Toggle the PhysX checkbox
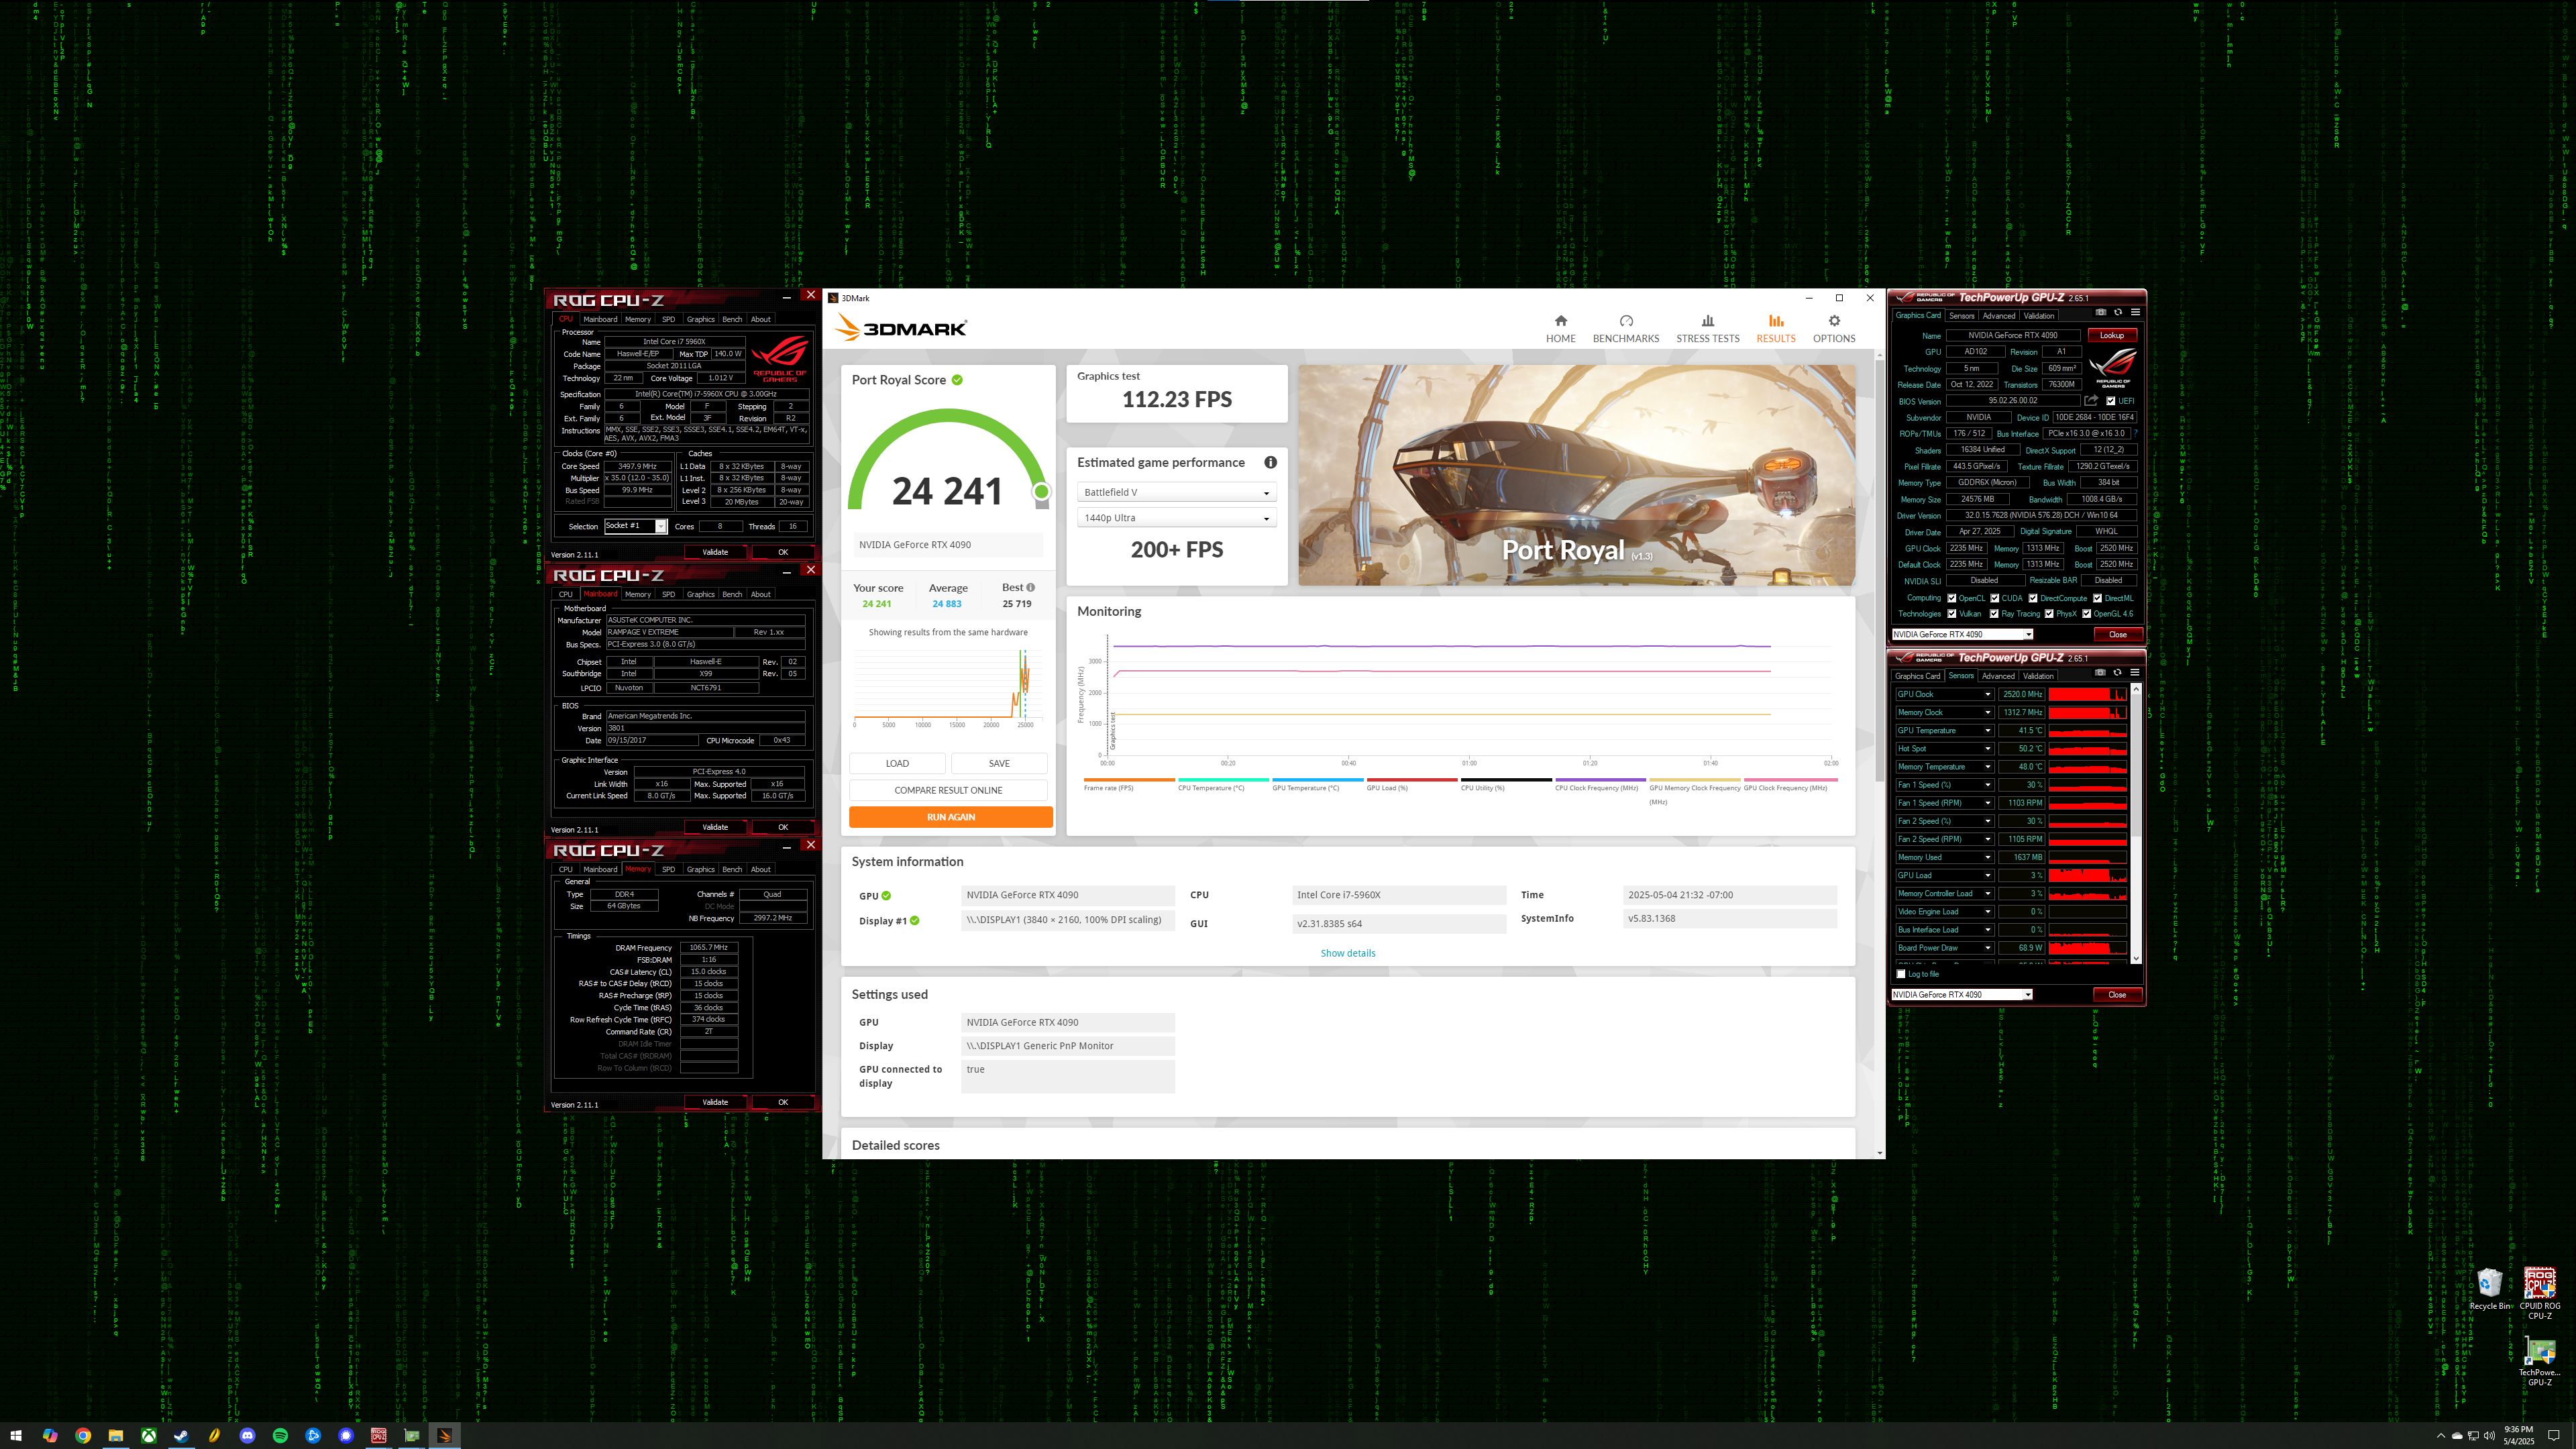Image resolution: width=2576 pixels, height=1449 pixels. click(x=2049, y=614)
